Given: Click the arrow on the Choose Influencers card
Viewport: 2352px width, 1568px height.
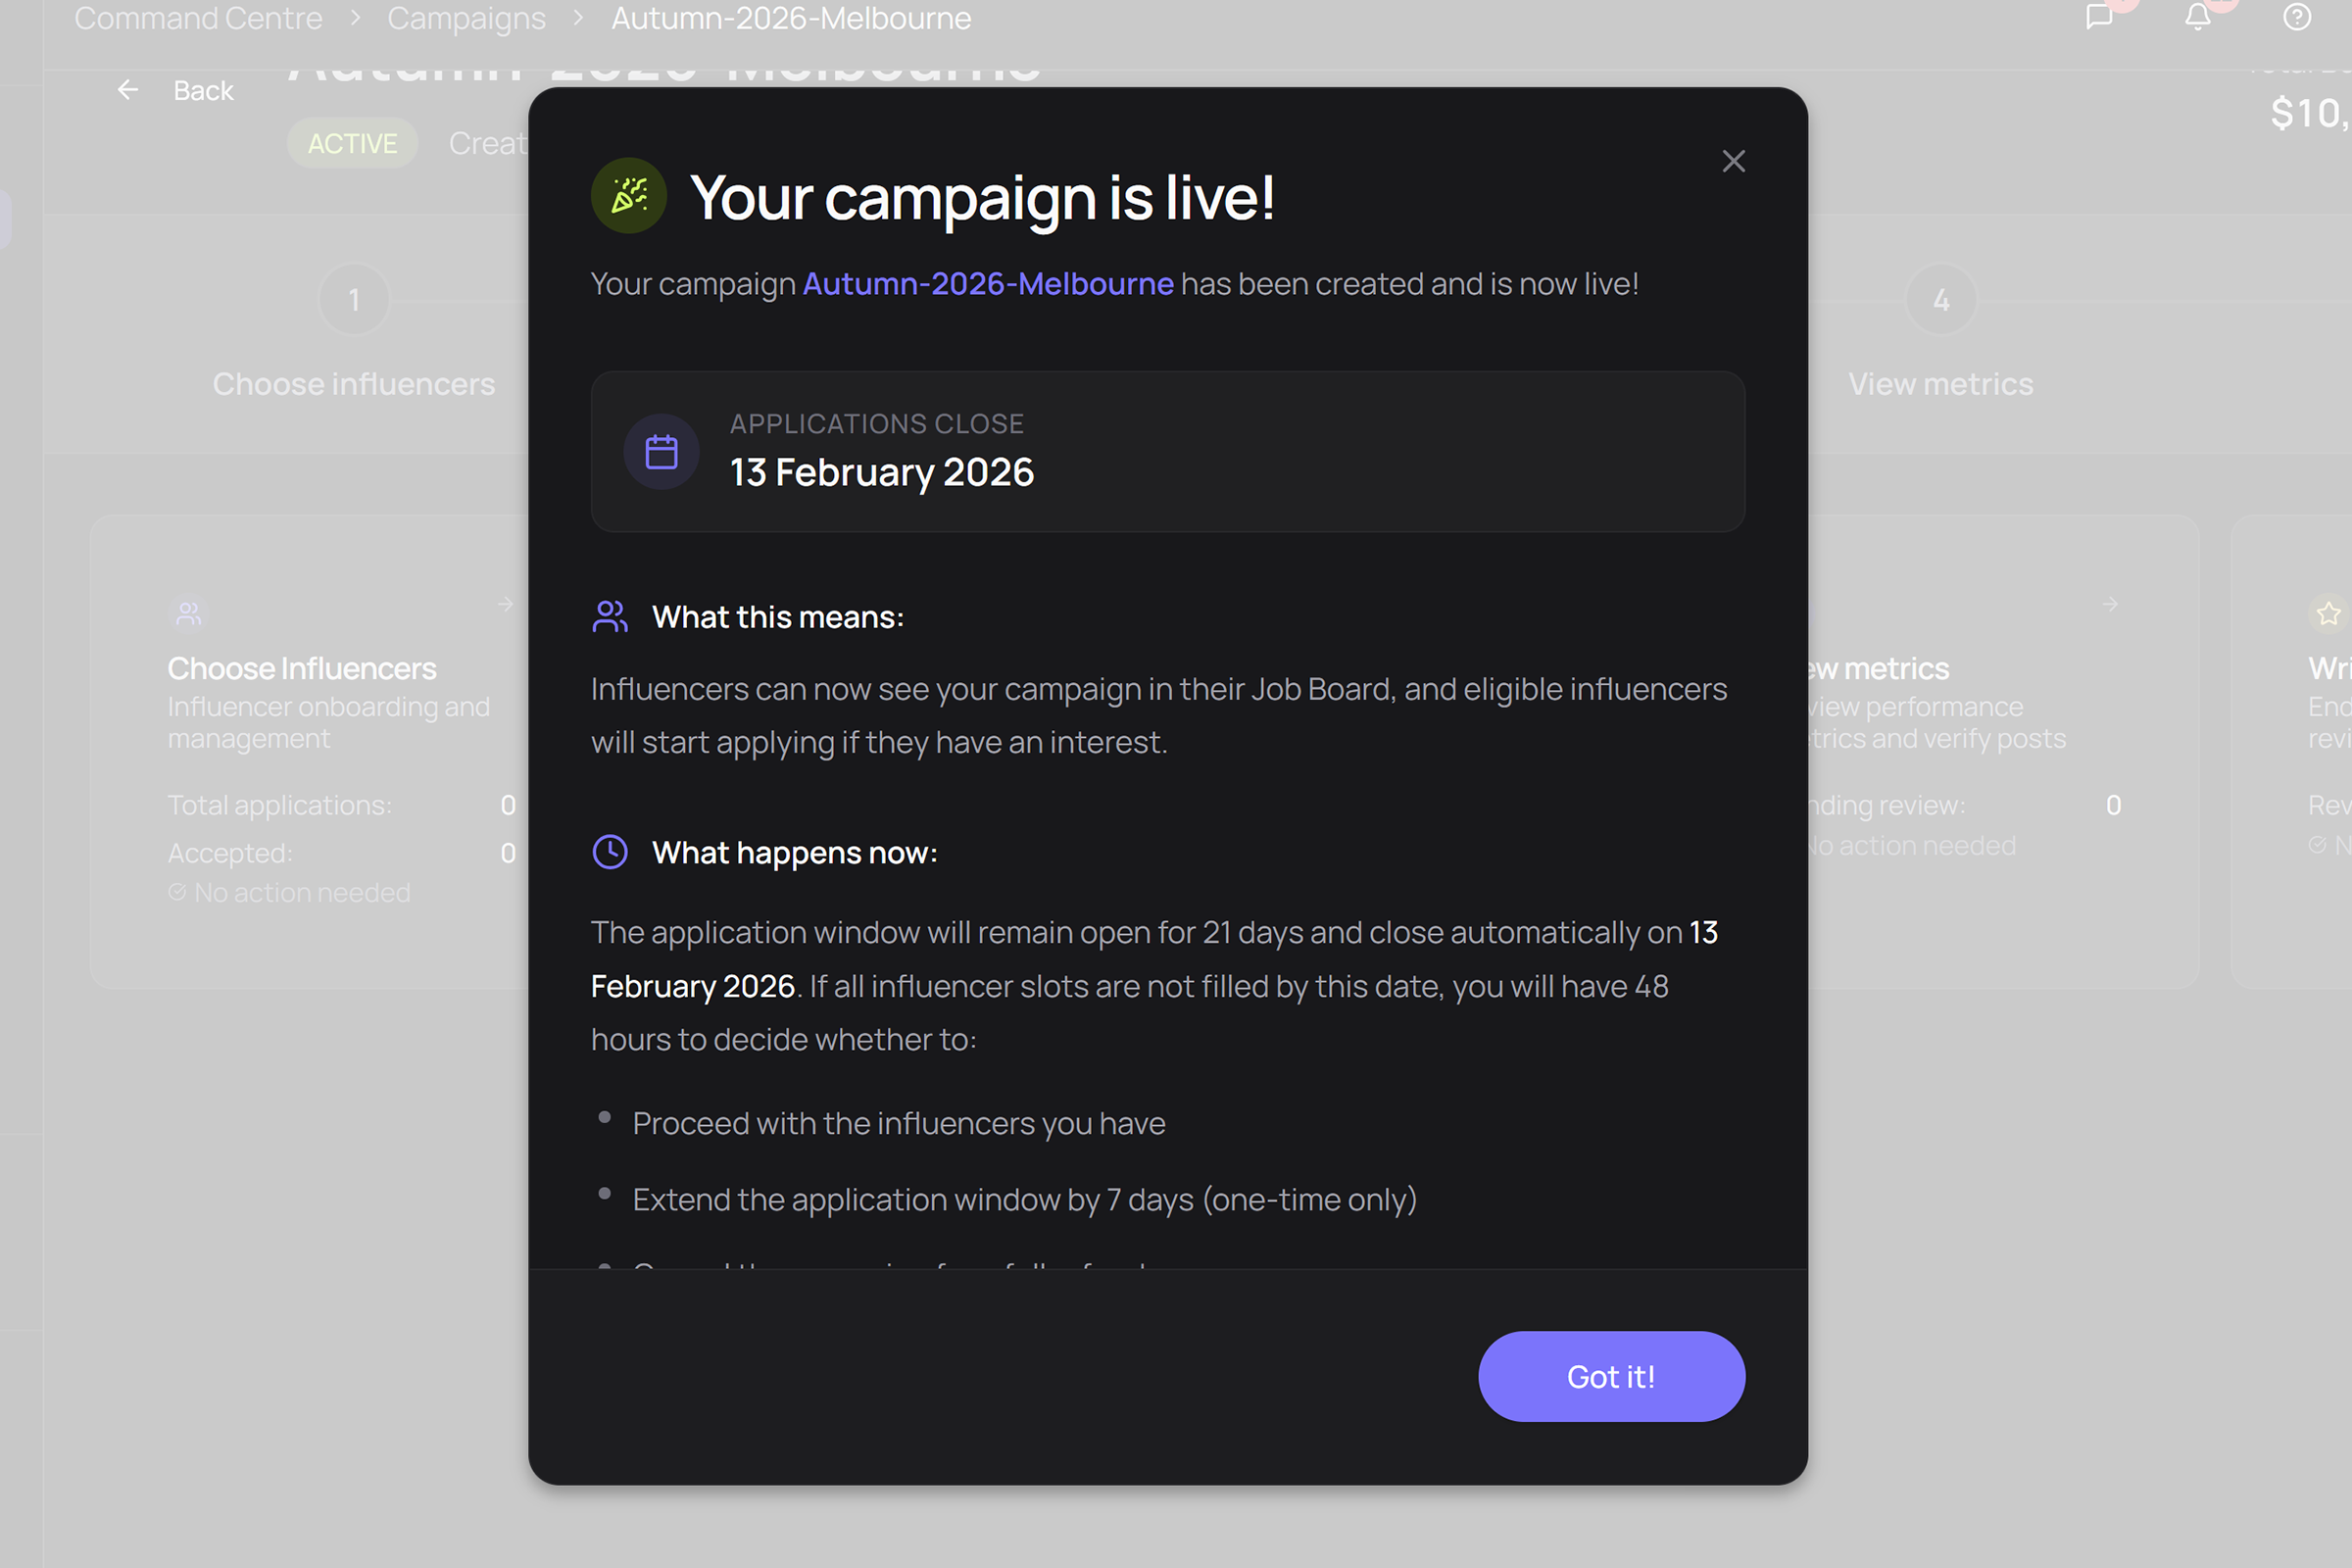Looking at the screenshot, I should (506, 604).
